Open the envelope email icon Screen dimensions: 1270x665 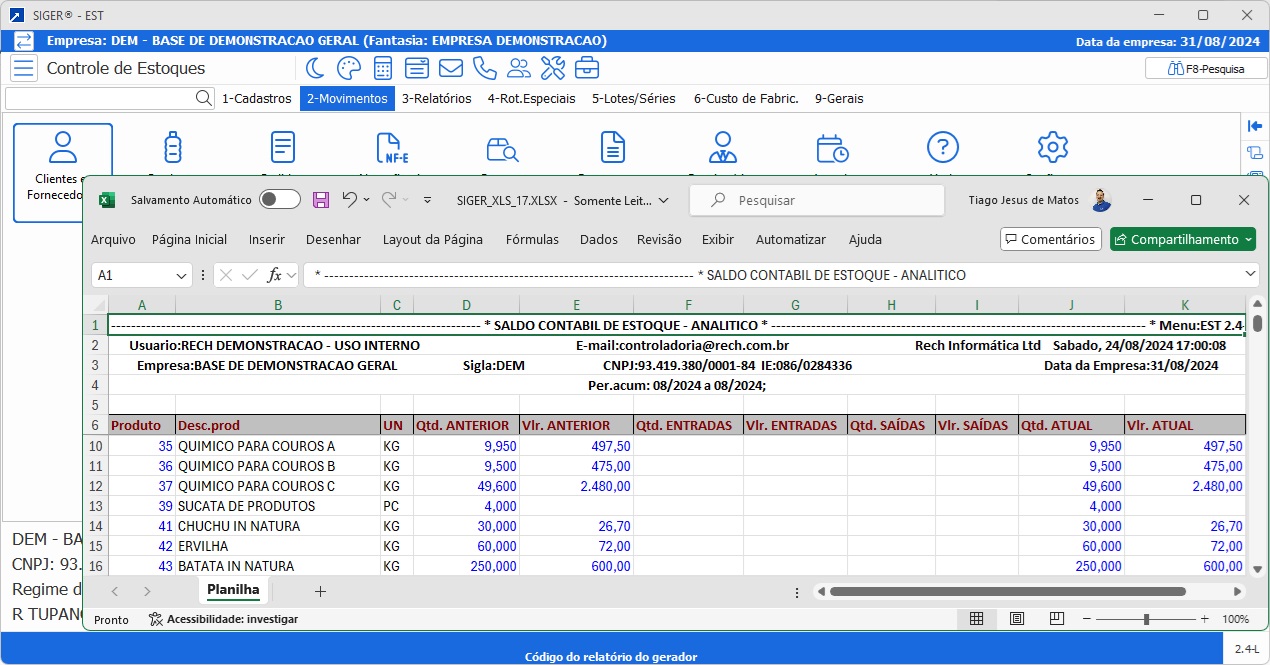pyautogui.click(x=451, y=68)
